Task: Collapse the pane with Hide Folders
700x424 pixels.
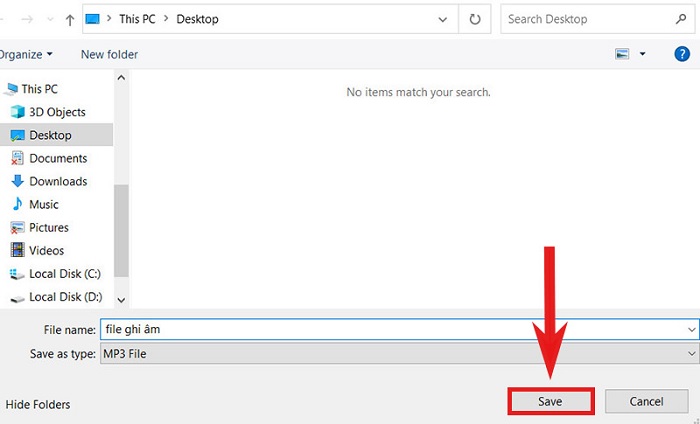Action: pyautogui.click(x=38, y=404)
